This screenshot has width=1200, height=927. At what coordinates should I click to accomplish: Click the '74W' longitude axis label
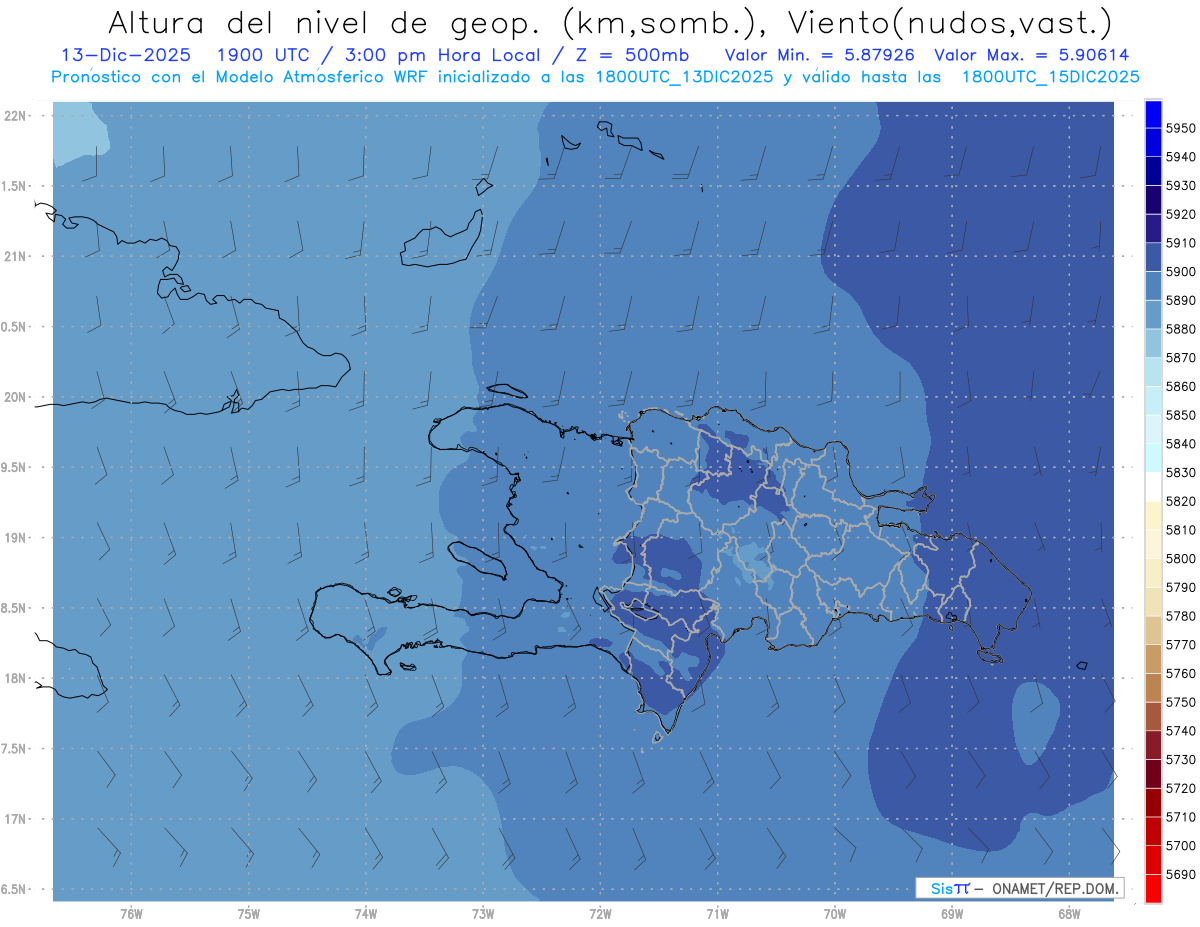(366, 914)
